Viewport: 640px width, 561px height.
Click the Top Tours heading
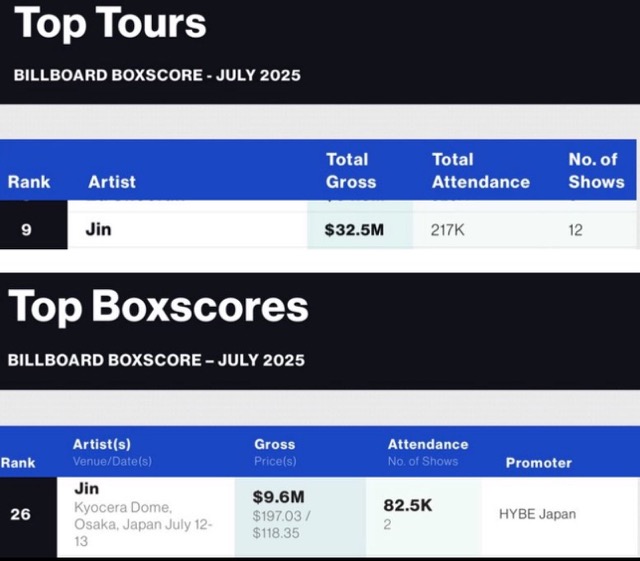tap(111, 23)
